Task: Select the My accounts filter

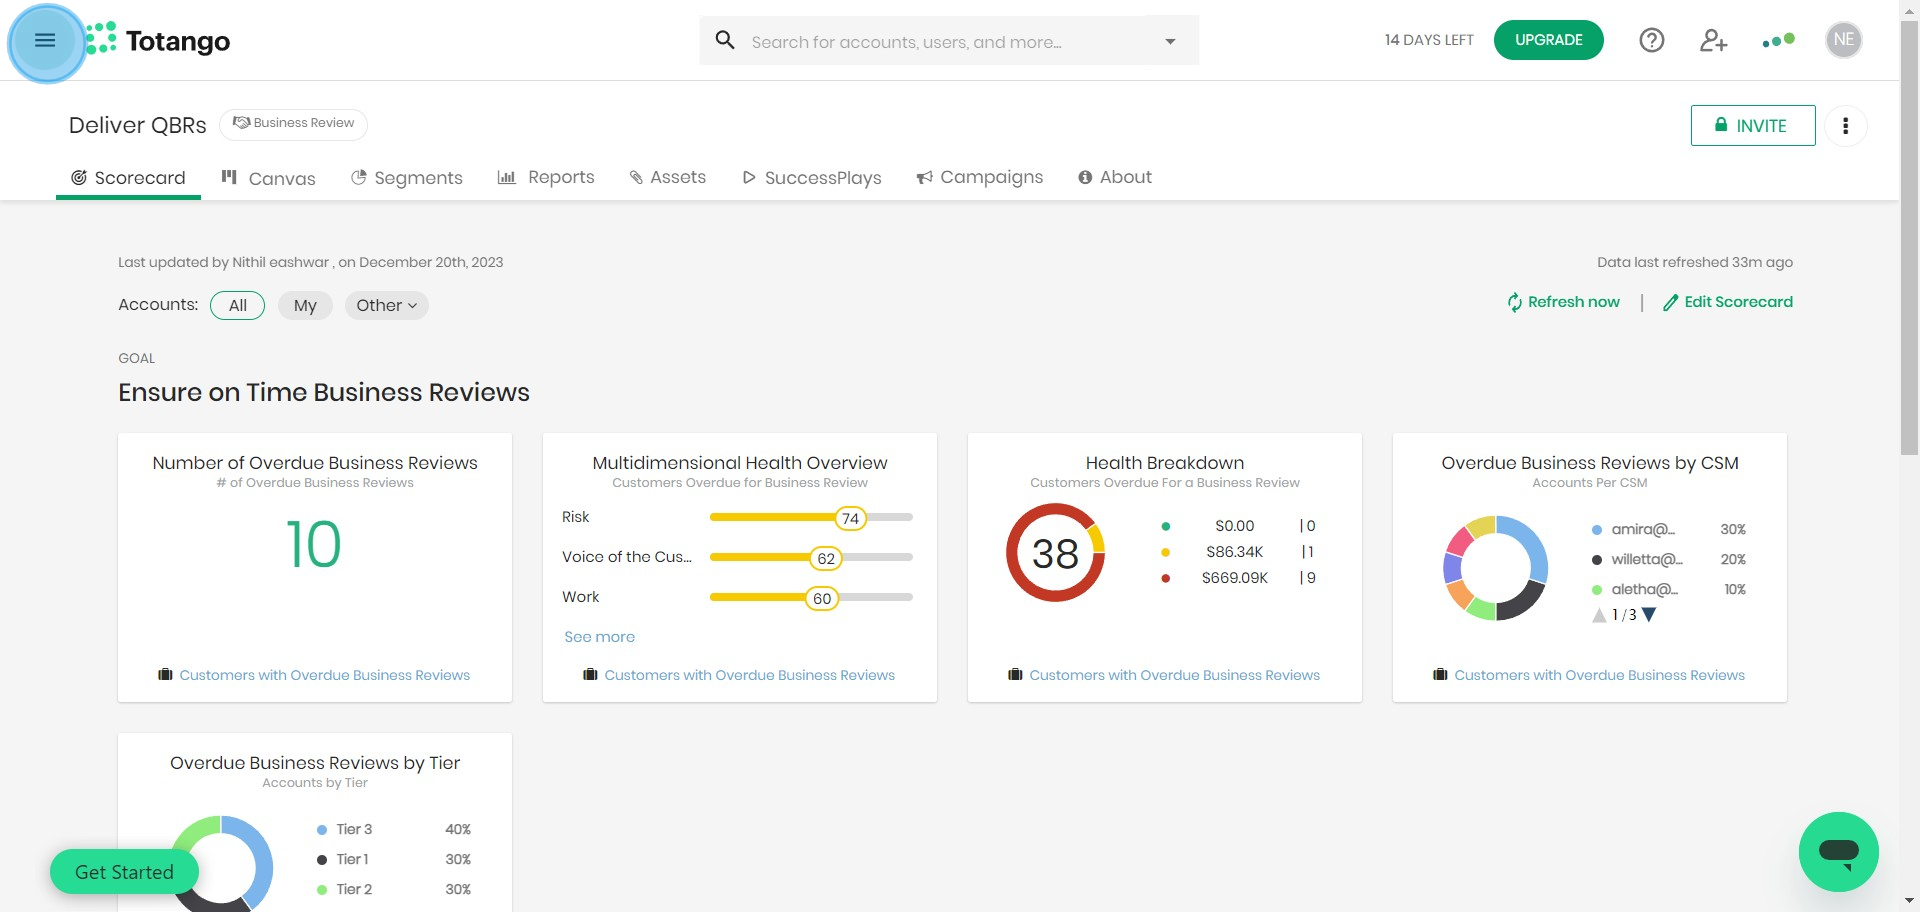Action: (305, 305)
